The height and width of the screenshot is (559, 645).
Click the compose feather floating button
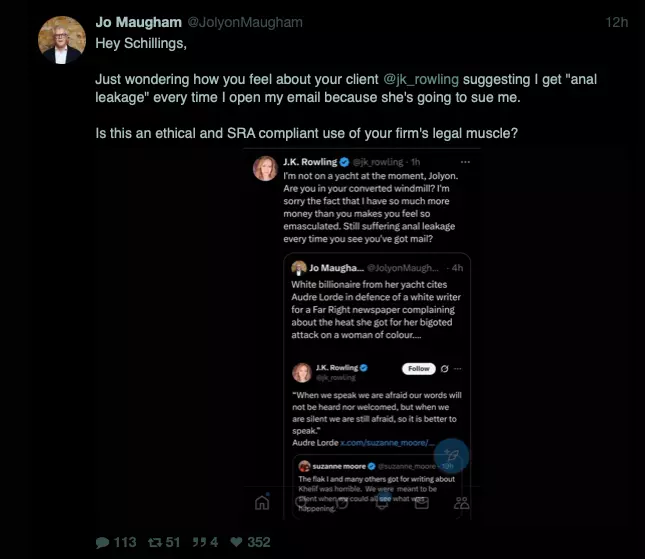pyautogui.click(x=451, y=456)
